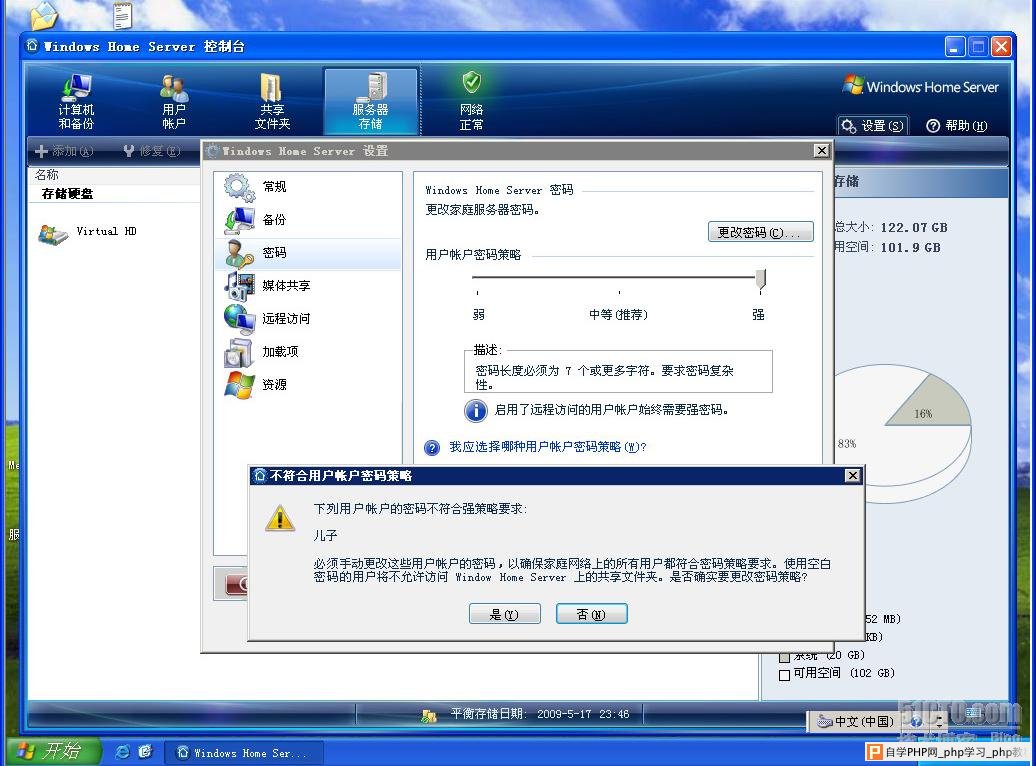Select the 媒体共享 label in settings list
The height and width of the screenshot is (766, 1036).
pyautogui.click(x=286, y=286)
